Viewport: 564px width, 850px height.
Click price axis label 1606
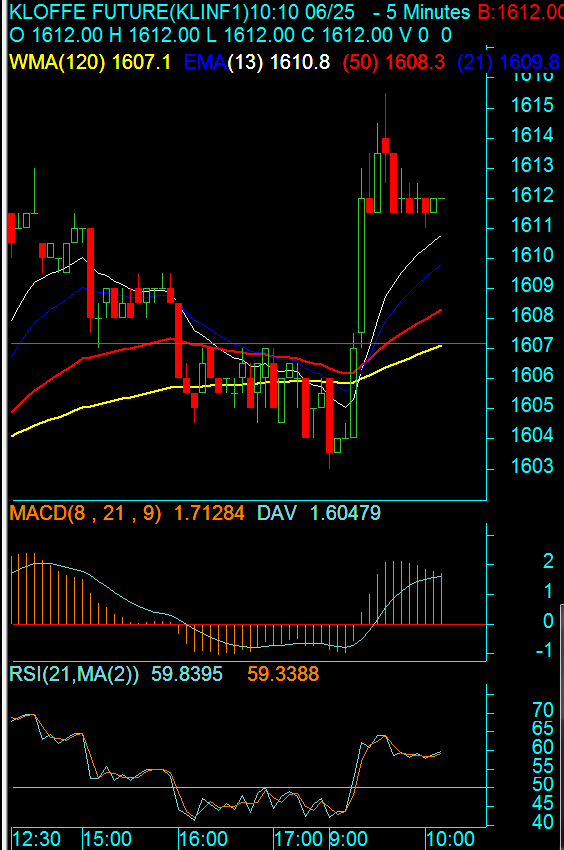click(533, 375)
